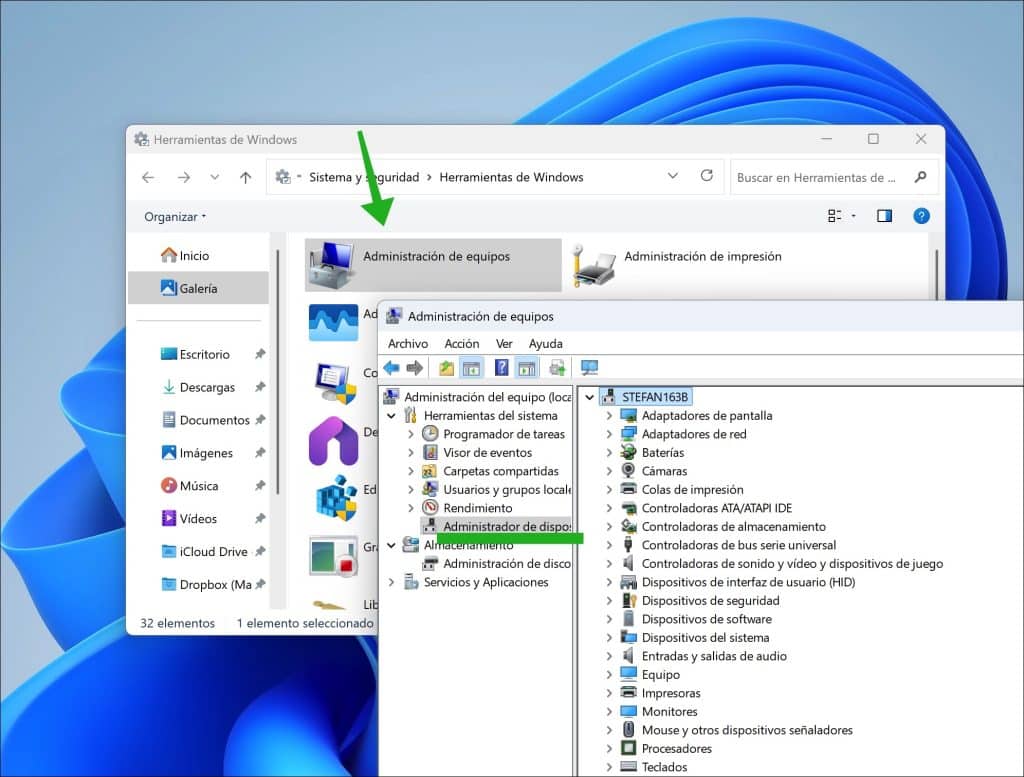Viewport: 1024px width, 777px height.
Task: Select Administrador de dispositivos in tree
Action: pyautogui.click(x=496, y=526)
